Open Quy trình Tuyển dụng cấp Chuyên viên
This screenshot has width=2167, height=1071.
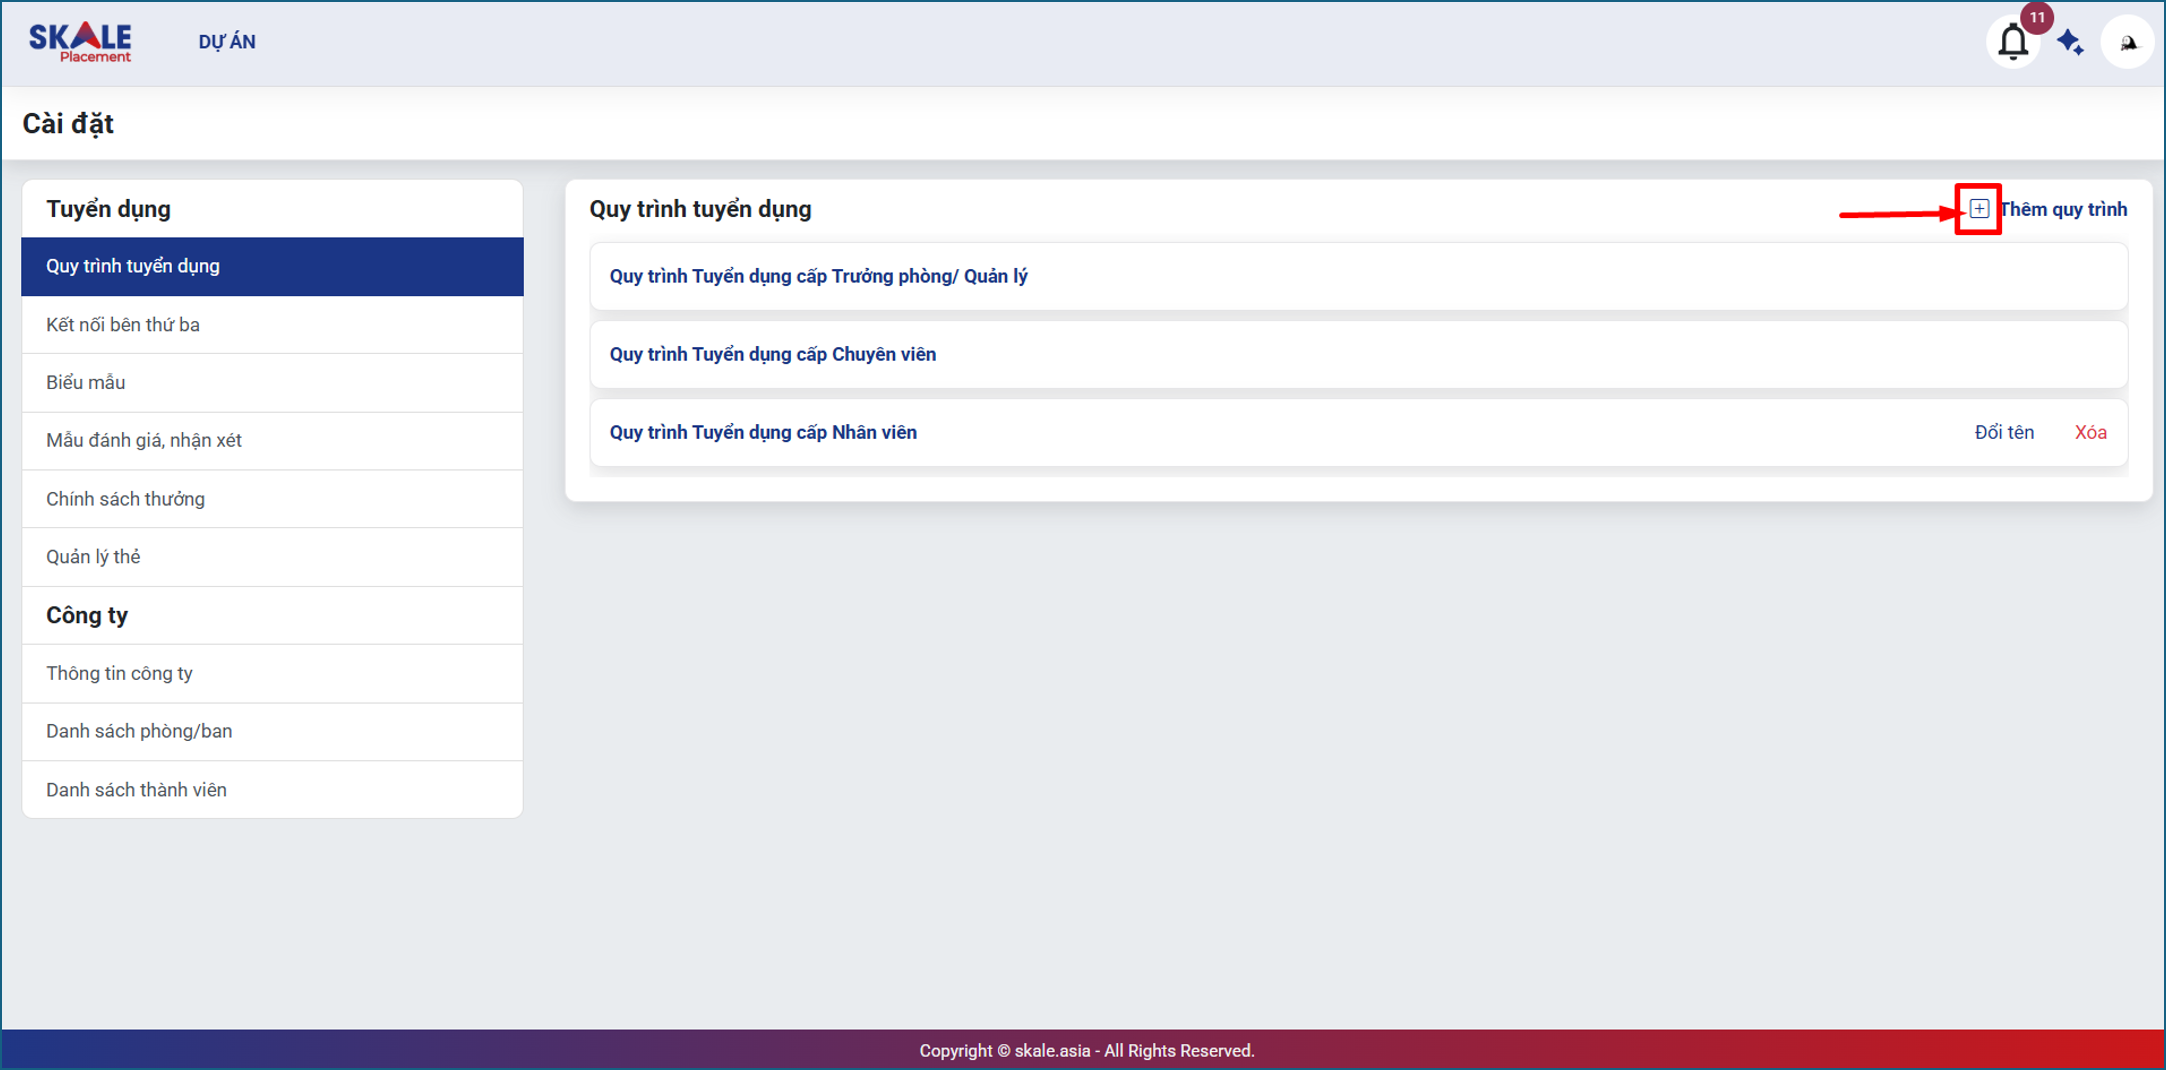pos(773,355)
